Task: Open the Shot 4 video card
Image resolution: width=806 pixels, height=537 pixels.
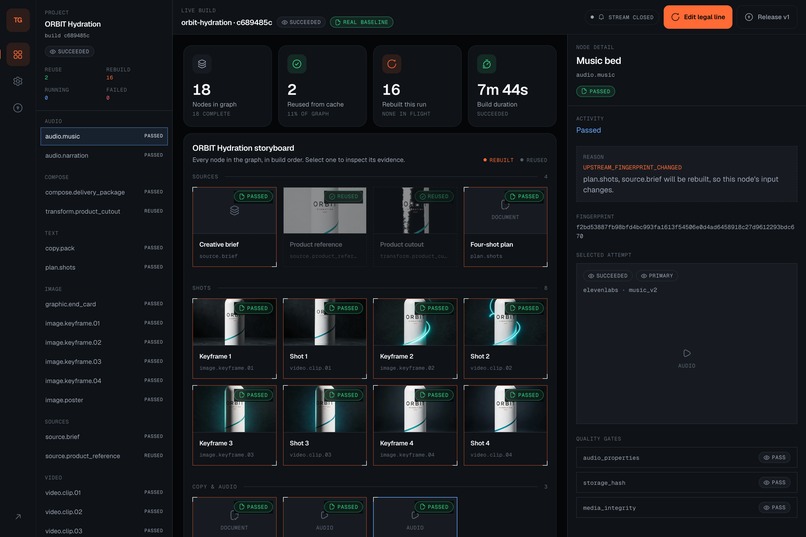Action: point(505,425)
